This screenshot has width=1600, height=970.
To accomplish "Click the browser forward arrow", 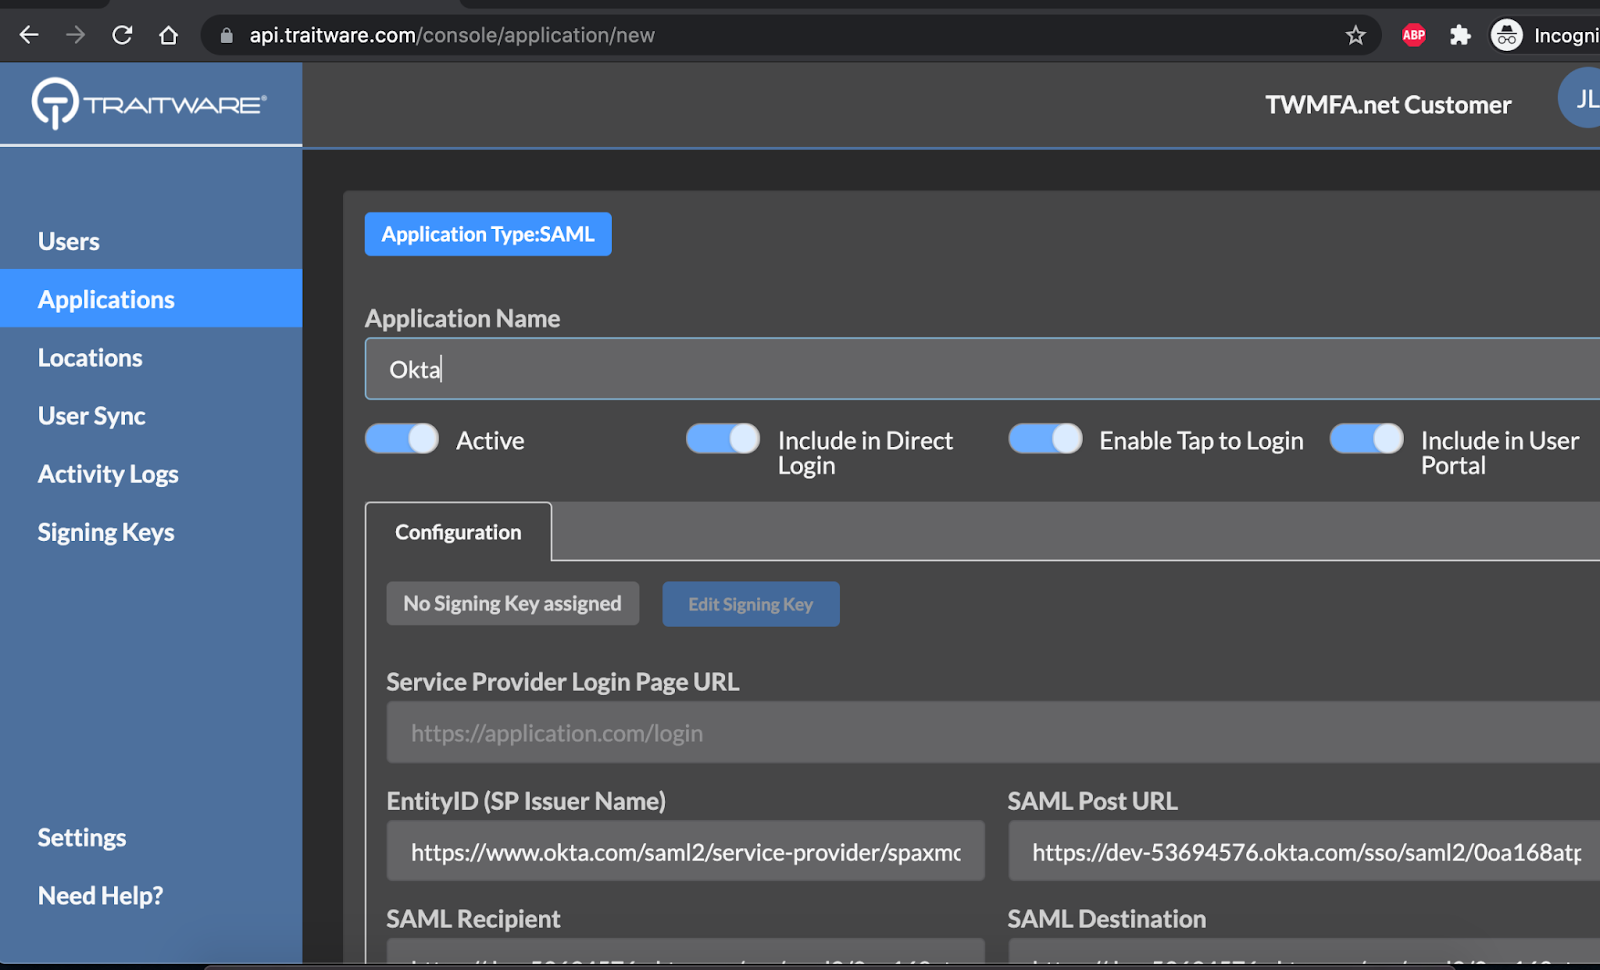I will coord(75,35).
